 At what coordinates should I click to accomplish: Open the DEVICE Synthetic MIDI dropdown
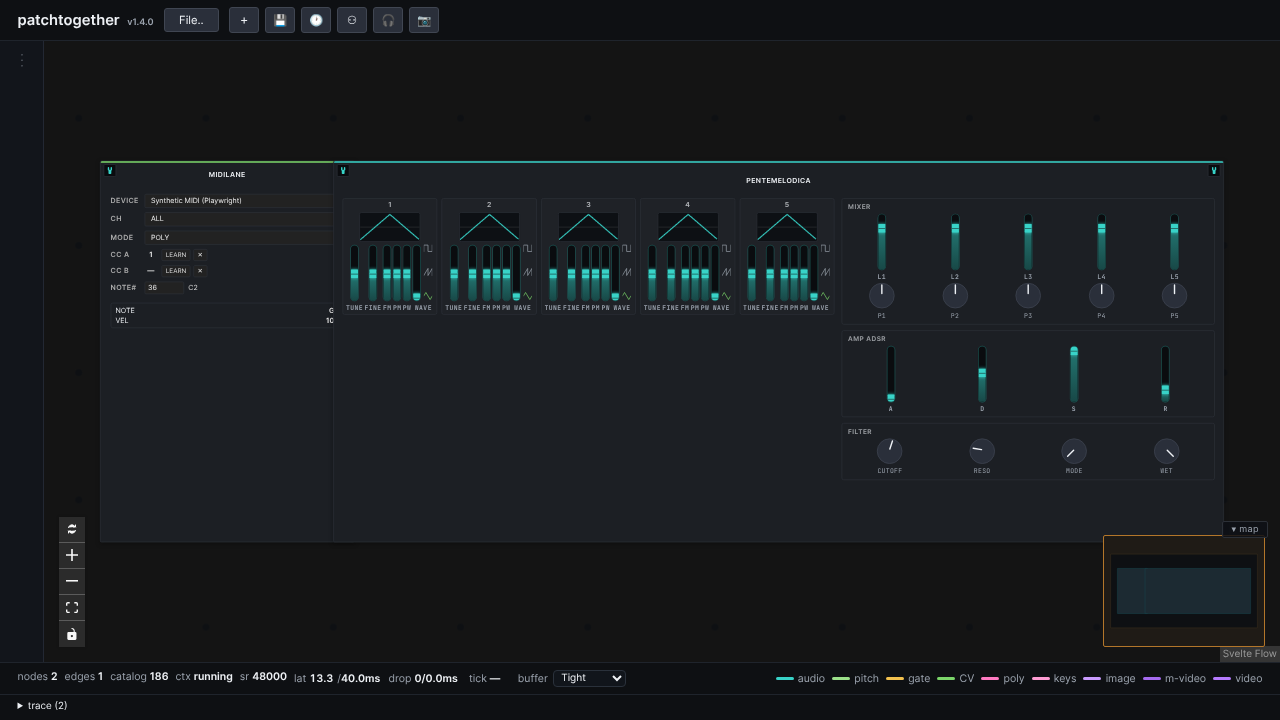[239, 200]
